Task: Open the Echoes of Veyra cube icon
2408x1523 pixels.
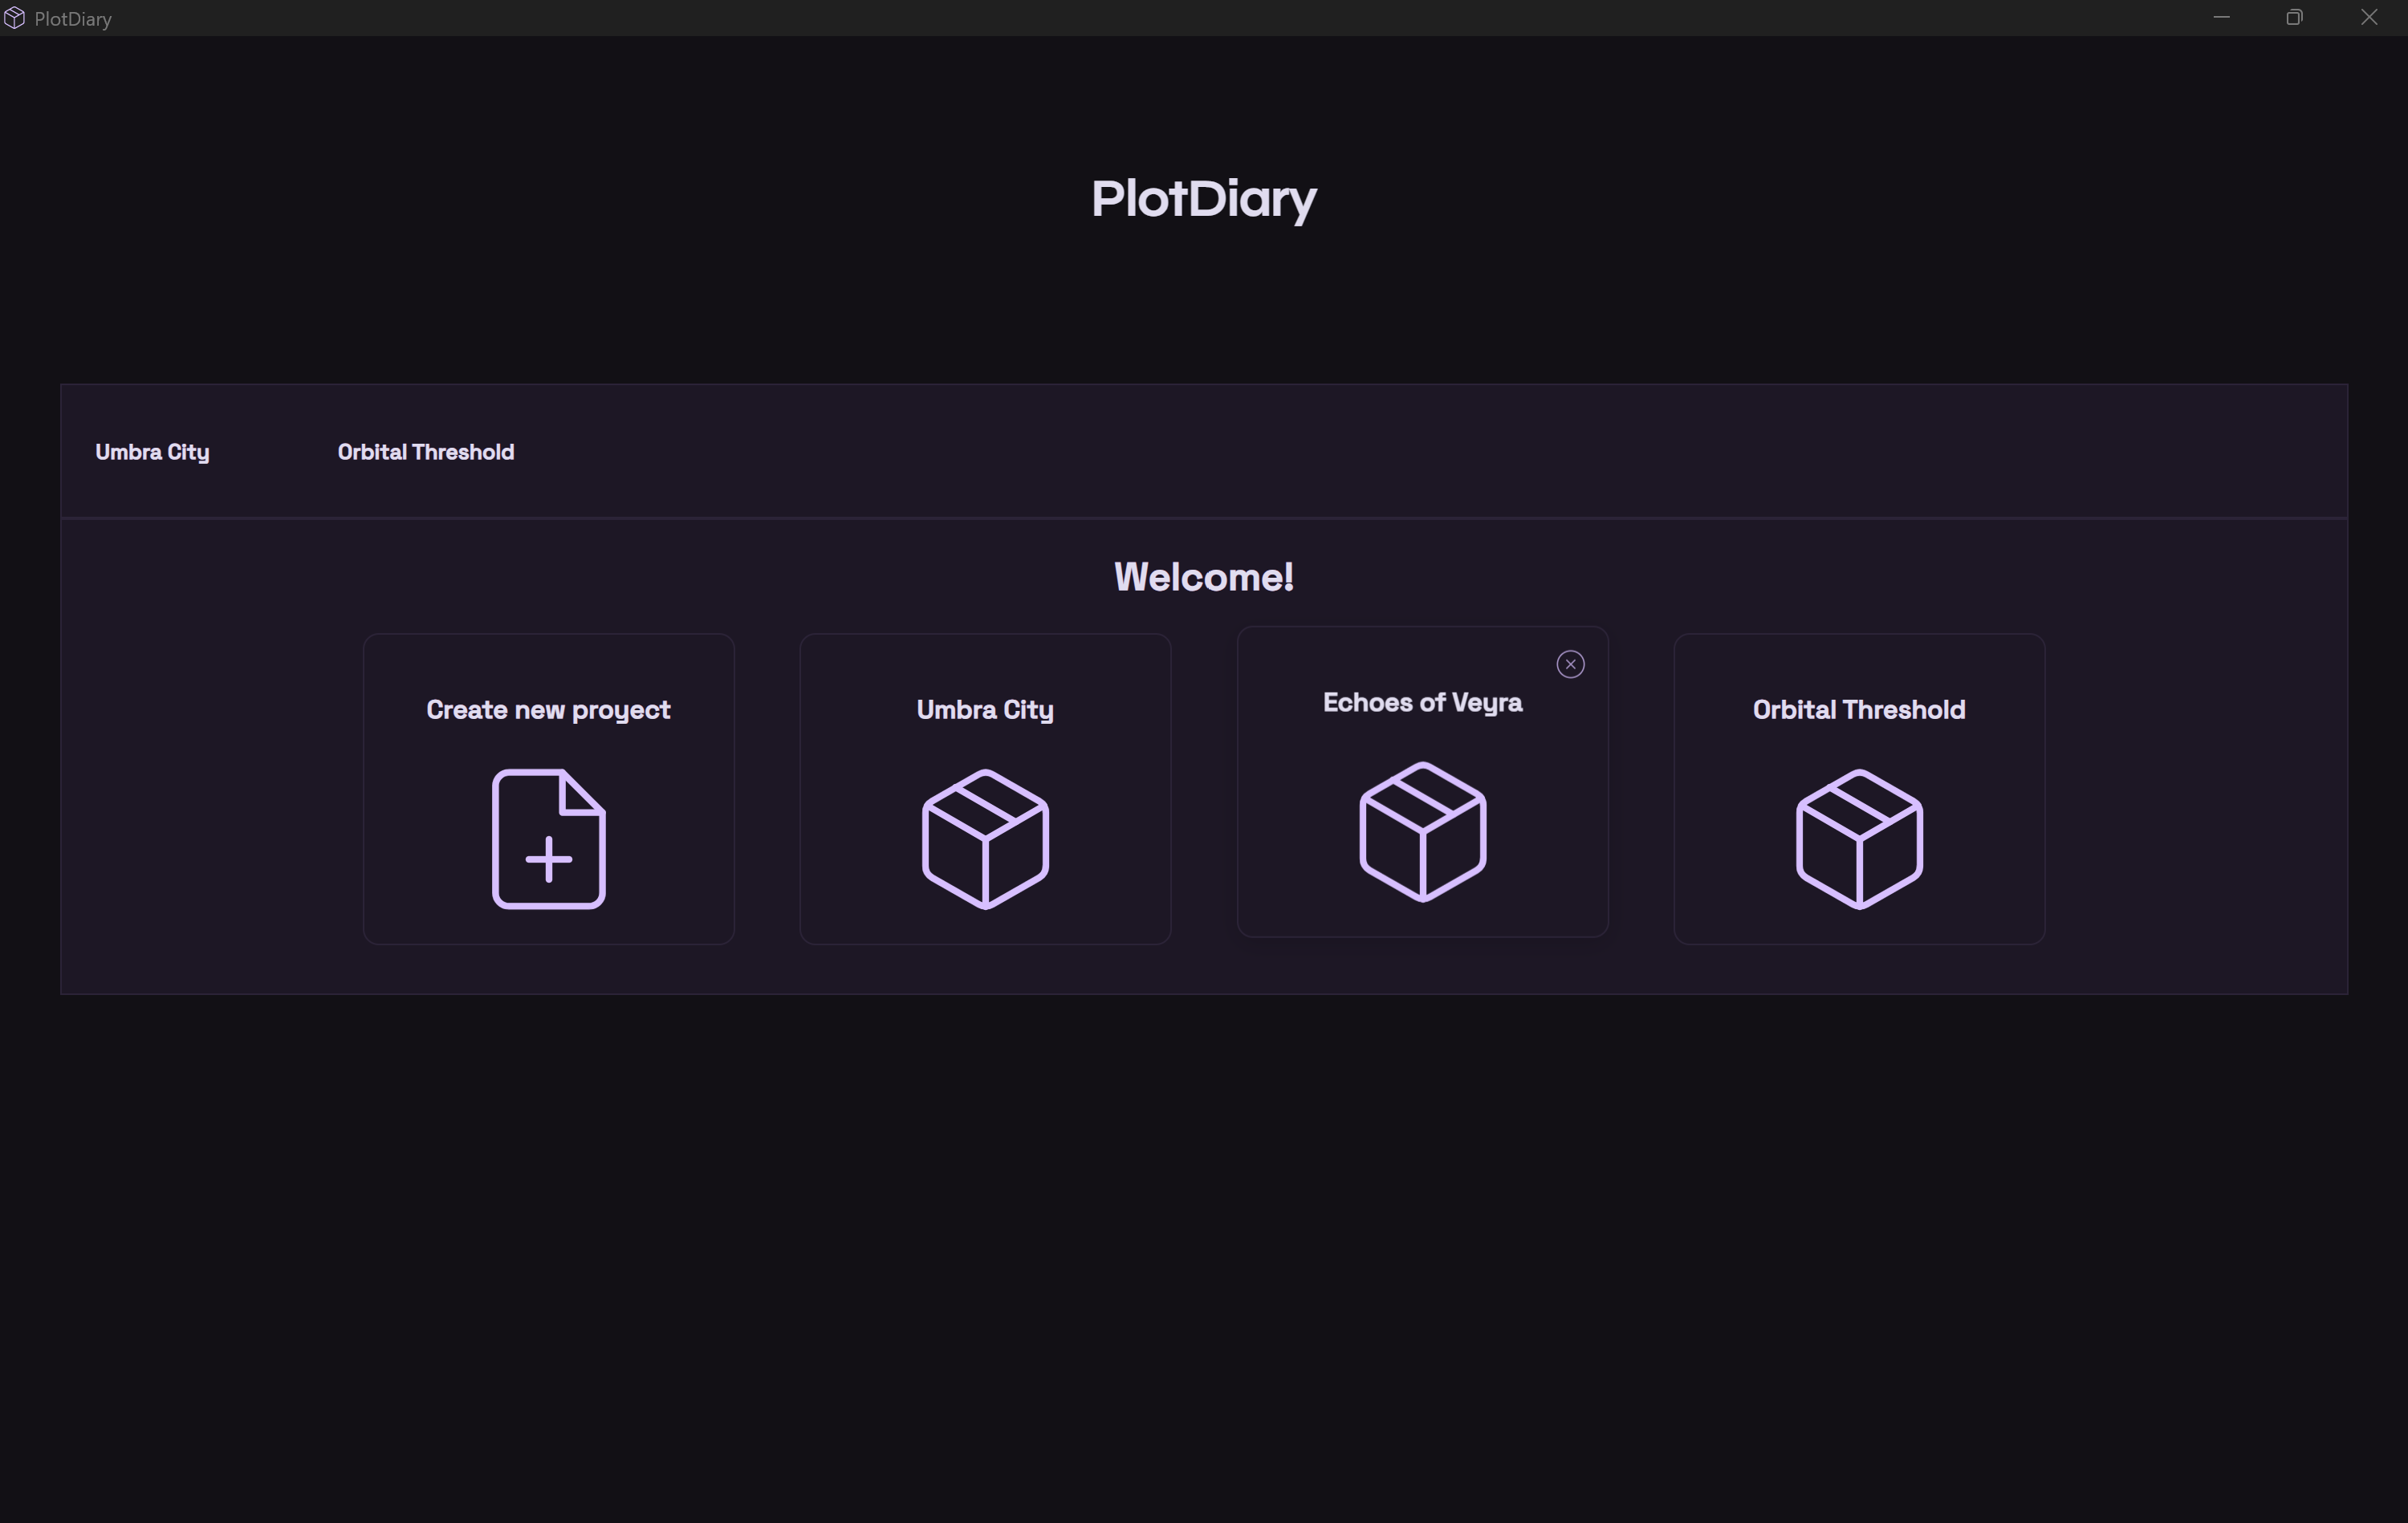Action: point(1422,832)
